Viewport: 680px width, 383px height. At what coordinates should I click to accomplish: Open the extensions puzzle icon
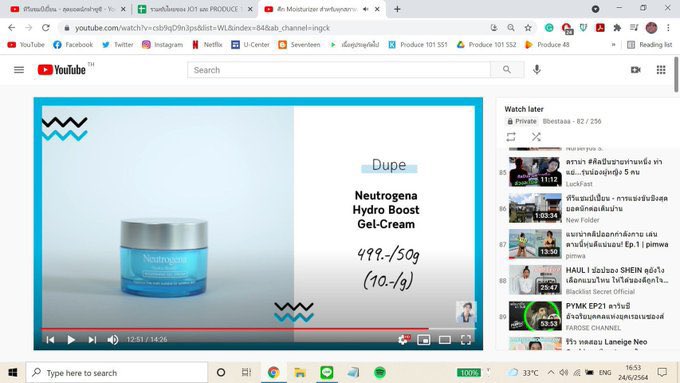[x=617, y=28]
